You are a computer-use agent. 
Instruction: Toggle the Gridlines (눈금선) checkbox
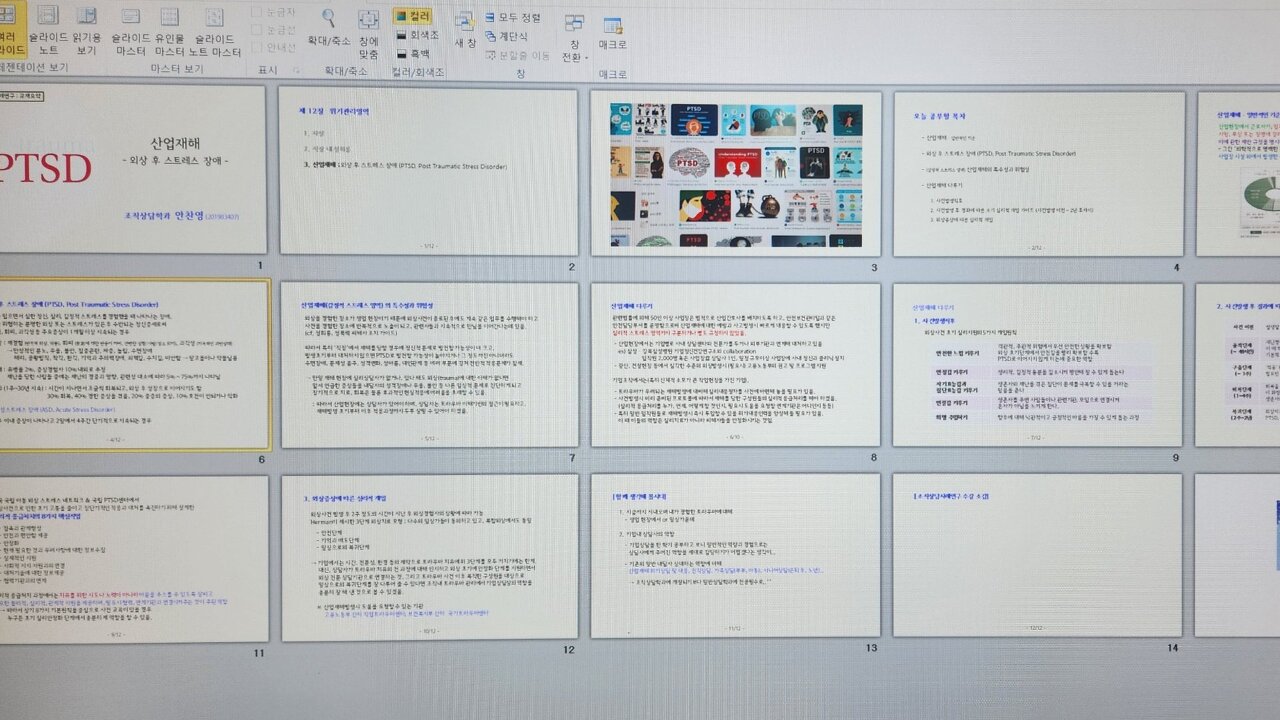pyautogui.click(x=273, y=30)
